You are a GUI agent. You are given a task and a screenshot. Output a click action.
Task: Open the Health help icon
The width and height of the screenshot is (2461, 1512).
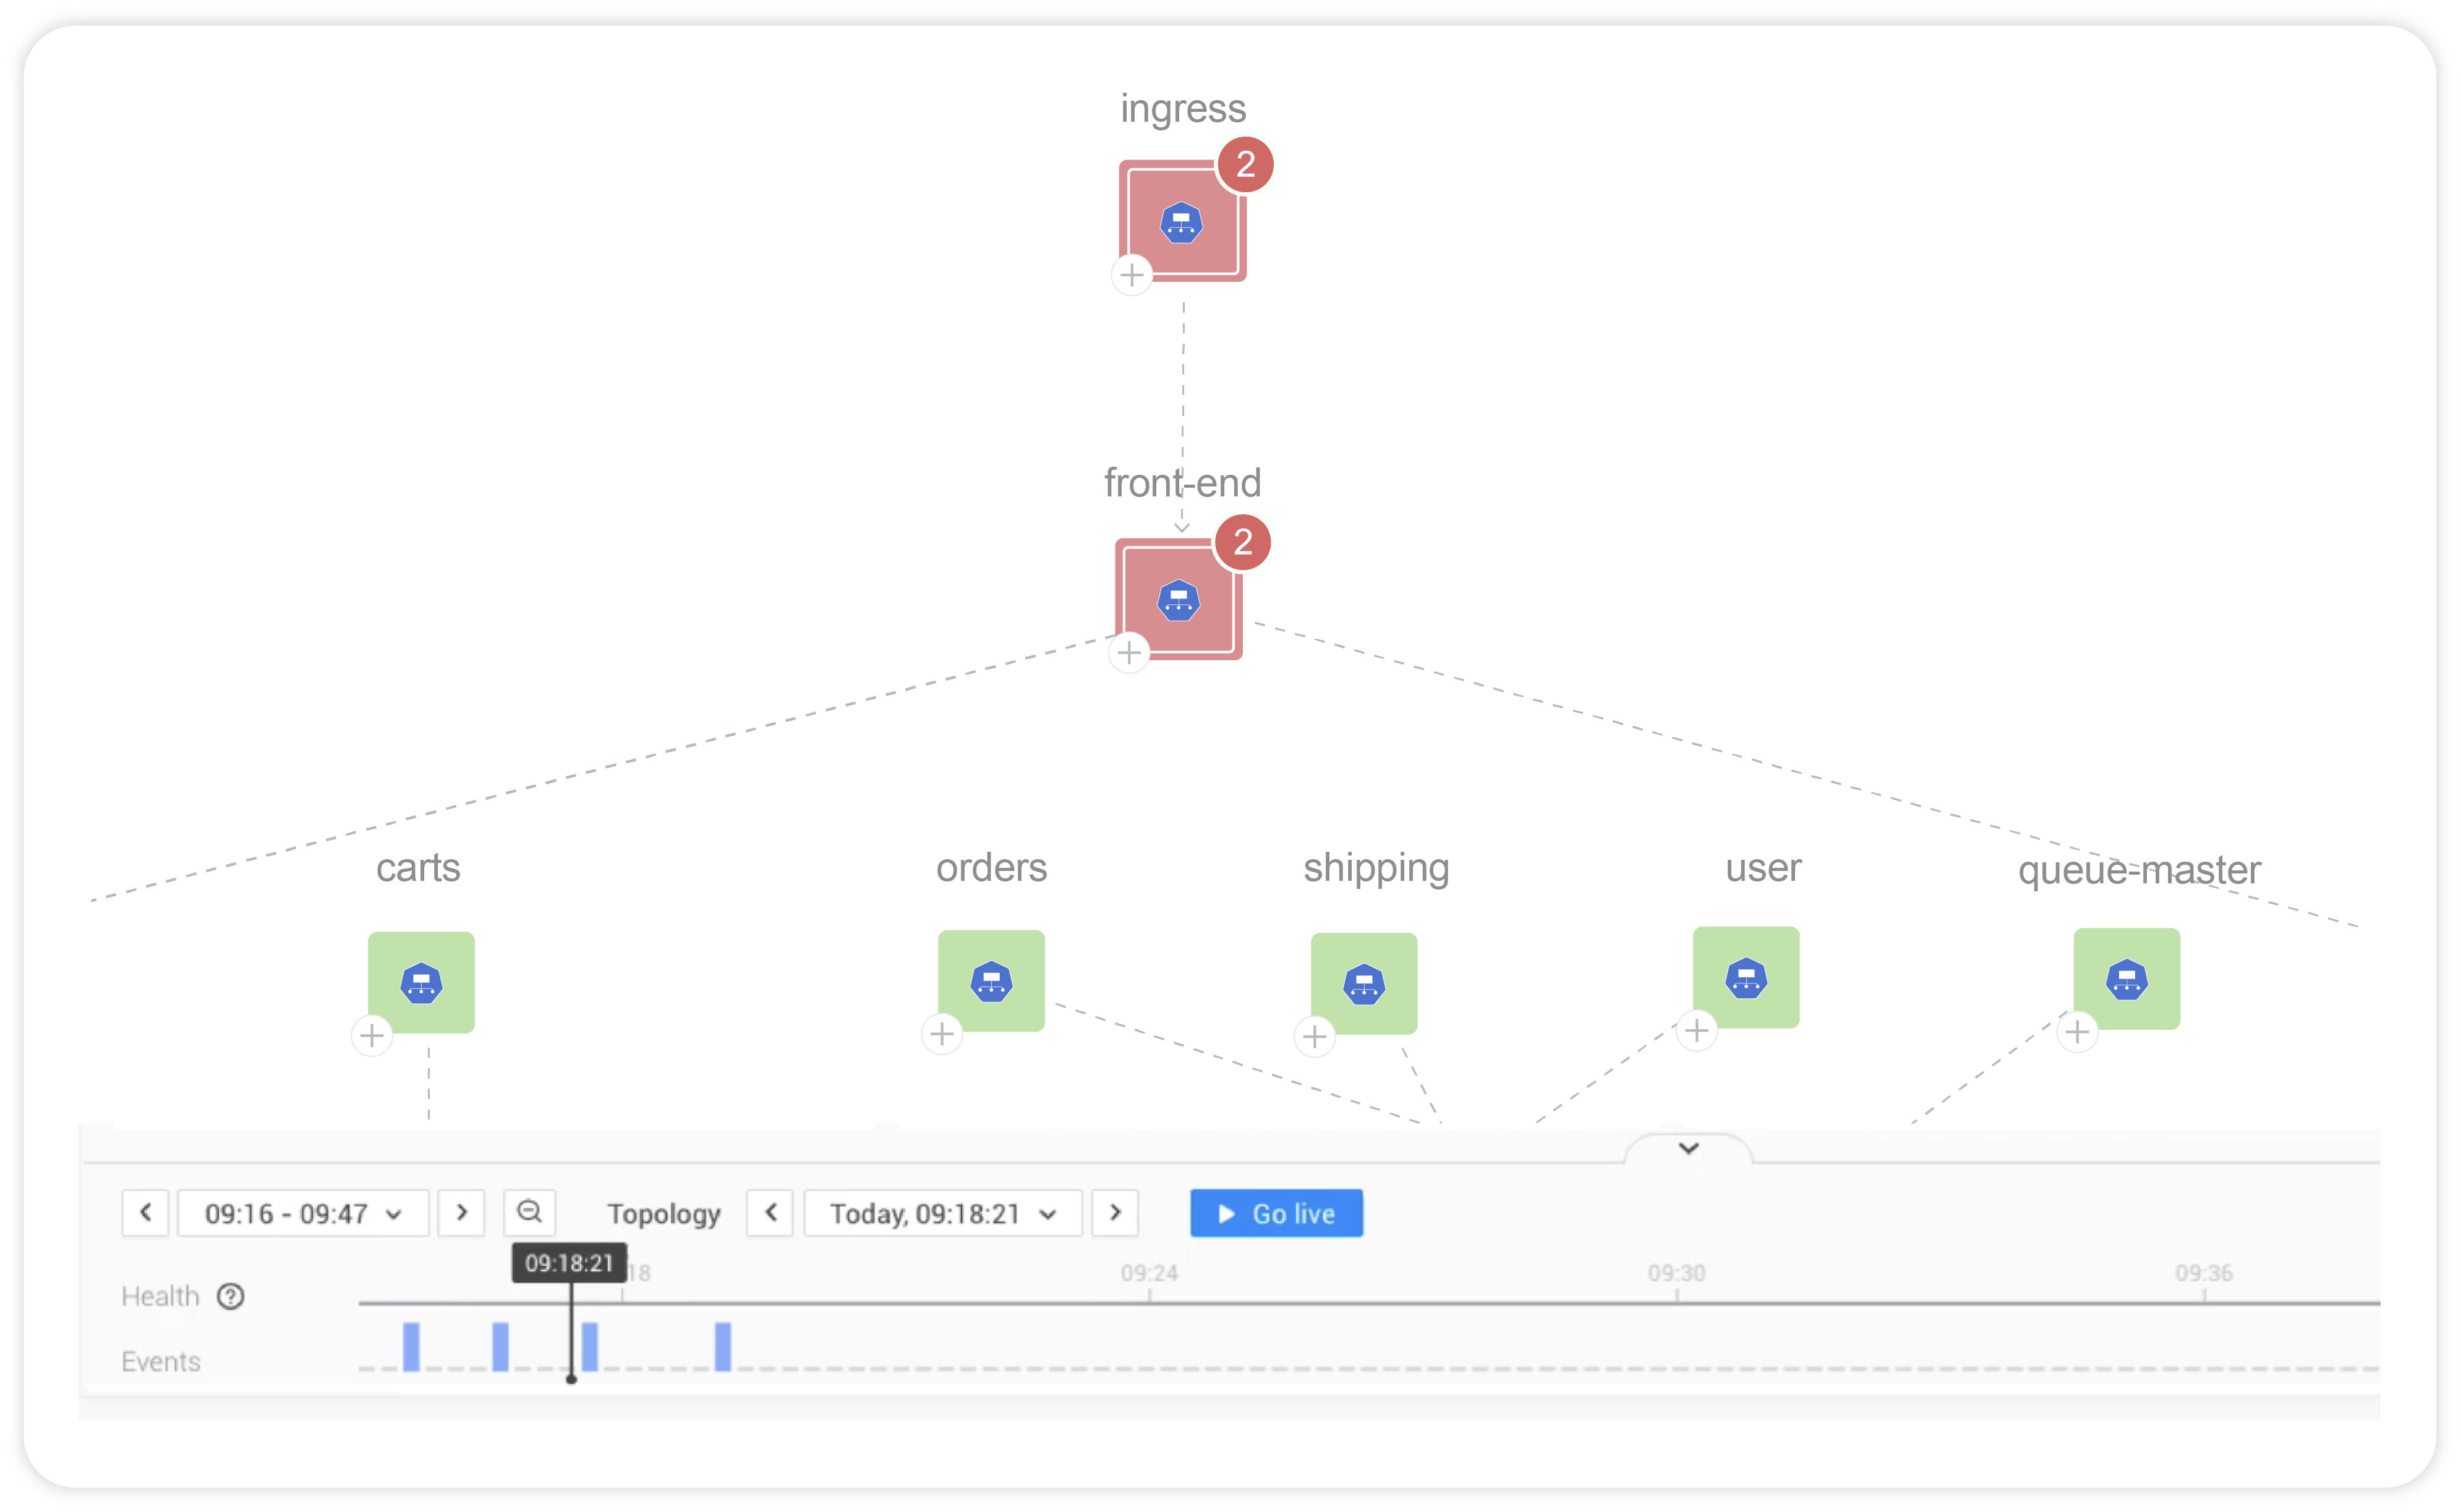click(231, 1296)
